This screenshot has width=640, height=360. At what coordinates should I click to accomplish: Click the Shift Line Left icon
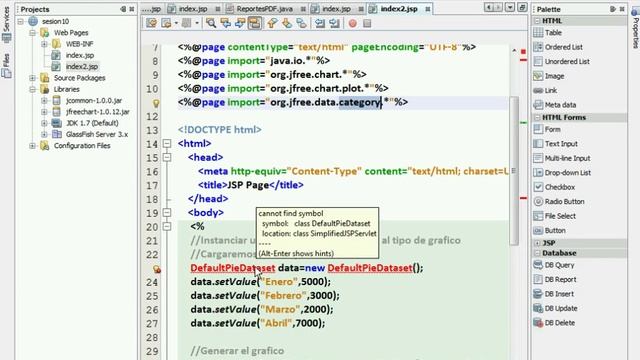pyautogui.click(x=320, y=23)
